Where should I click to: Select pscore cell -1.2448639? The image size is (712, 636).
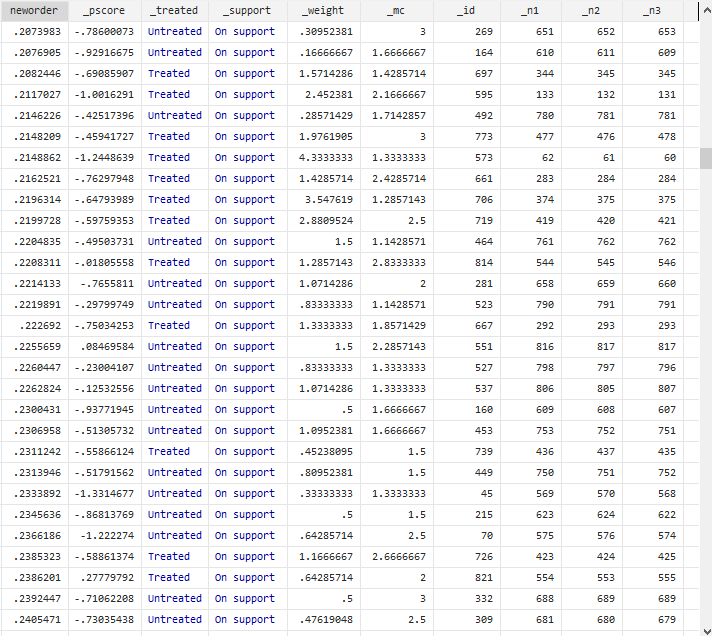click(x=105, y=158)
